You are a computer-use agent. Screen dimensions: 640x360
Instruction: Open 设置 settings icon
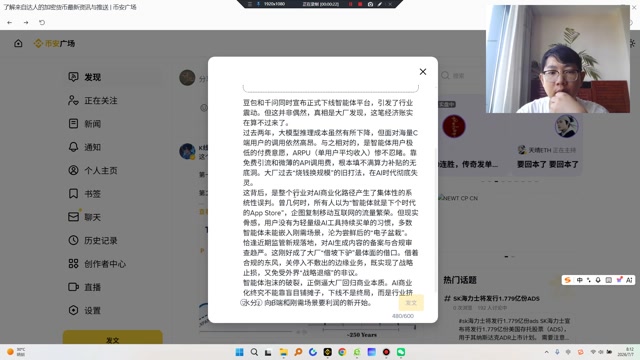73,310
